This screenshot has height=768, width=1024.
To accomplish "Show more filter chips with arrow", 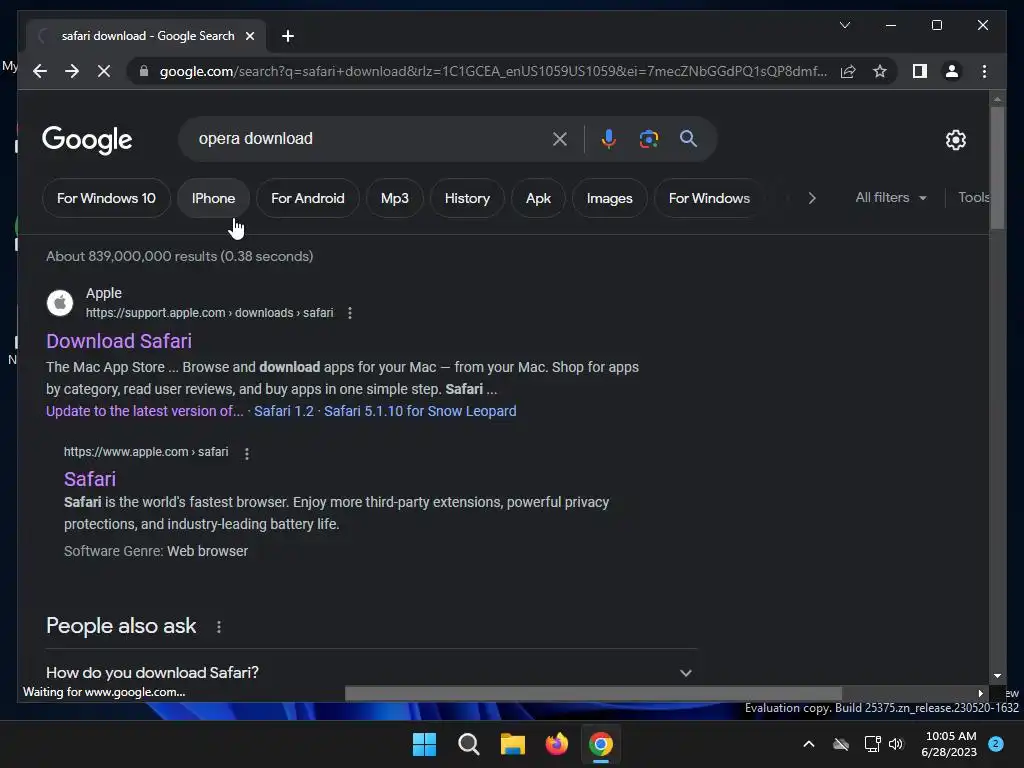I will coord(812,198).
